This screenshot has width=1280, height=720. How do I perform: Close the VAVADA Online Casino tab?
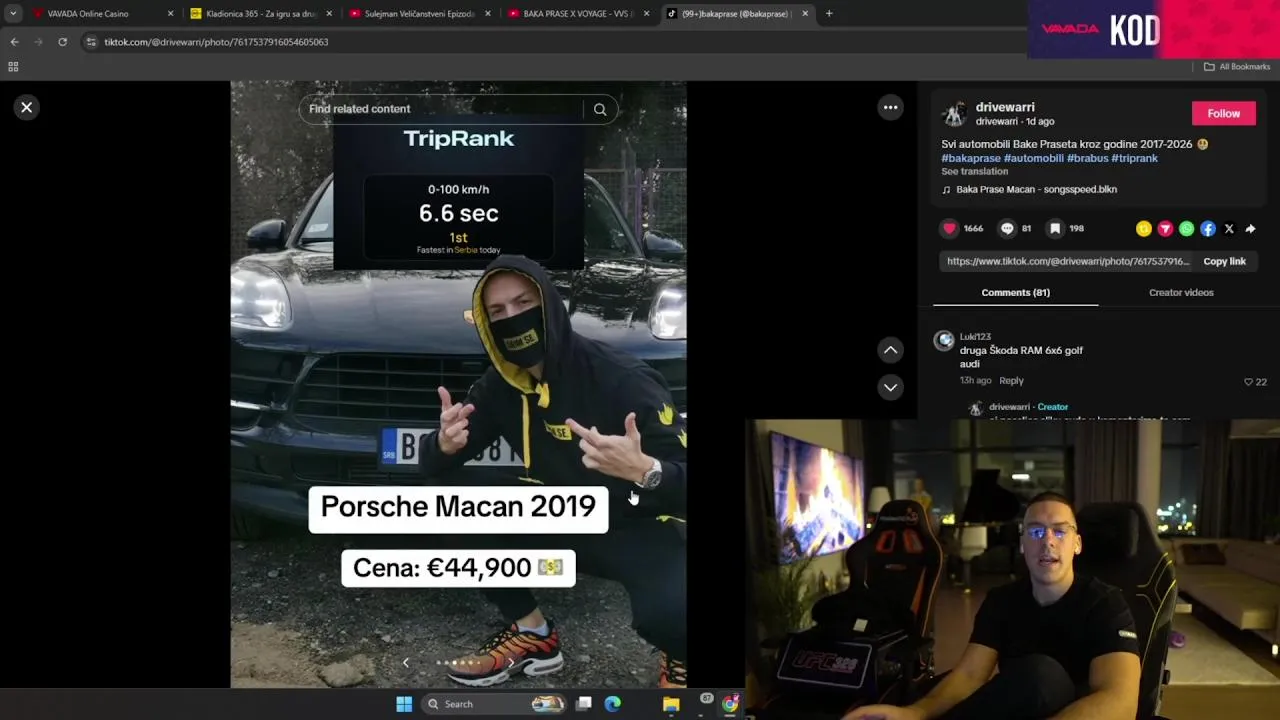click(170, 14)
